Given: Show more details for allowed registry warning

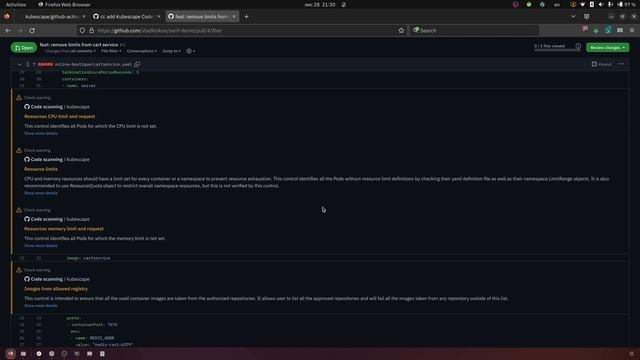Looking at the screenshot, I should pos(41,306).
